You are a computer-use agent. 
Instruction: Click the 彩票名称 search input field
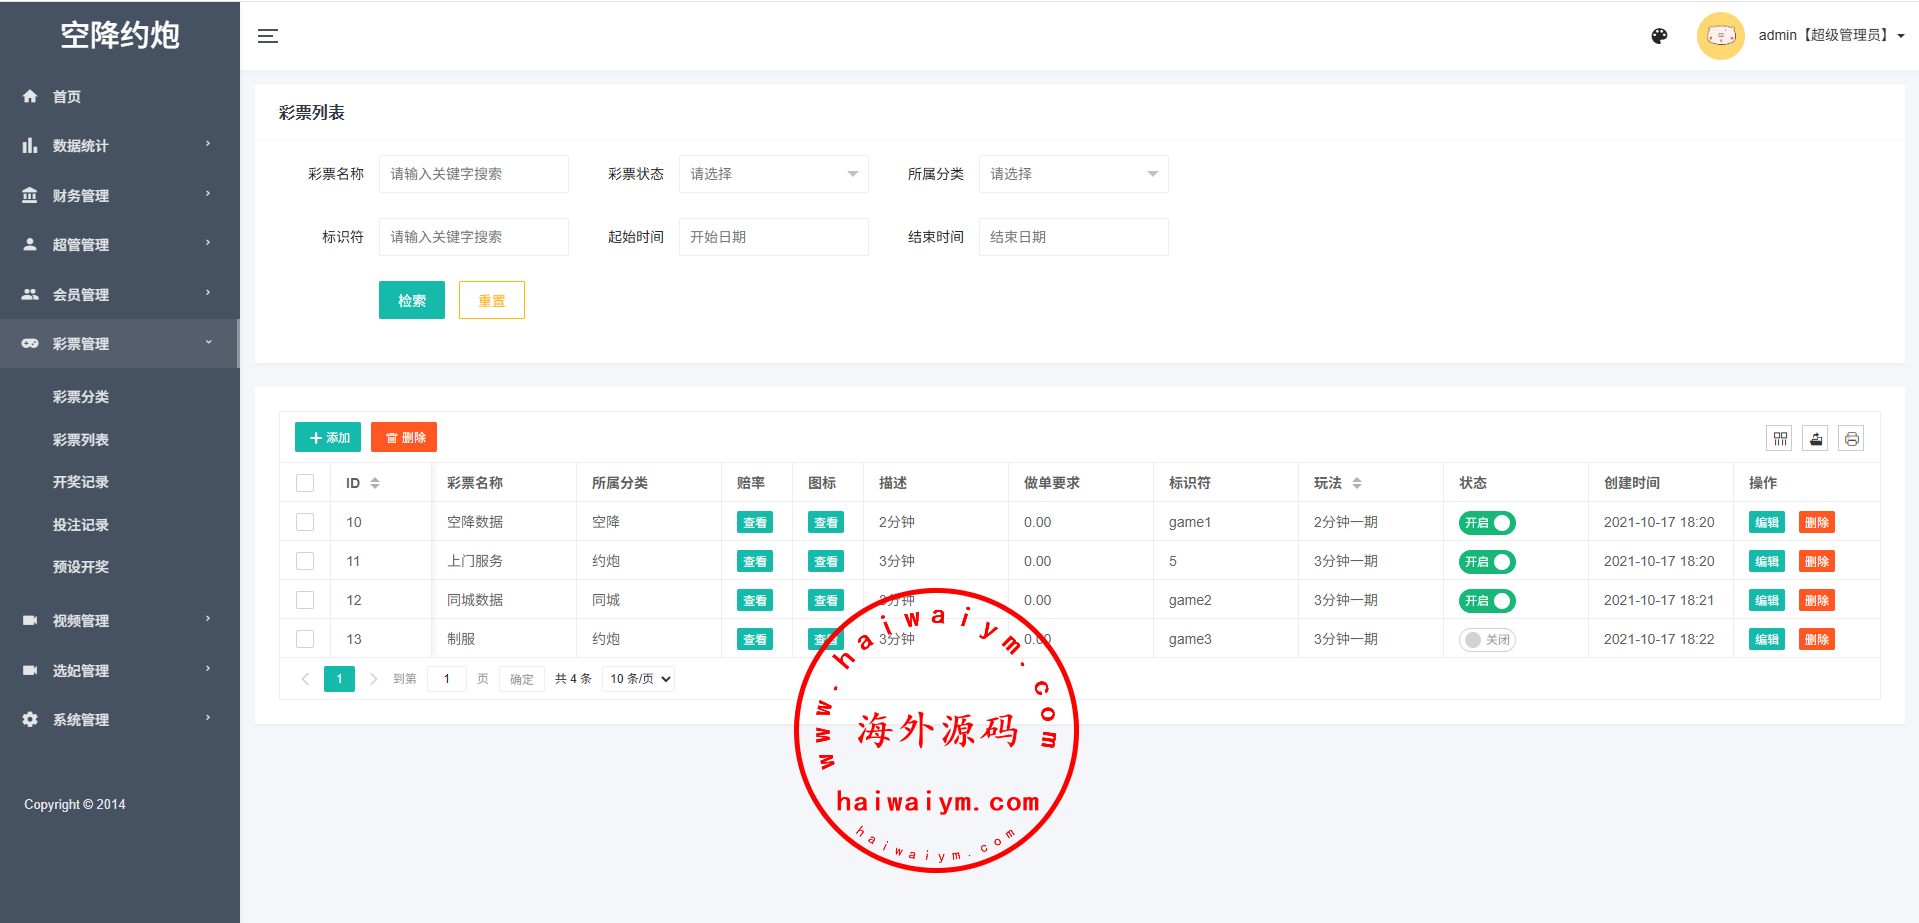pos(473,174)
